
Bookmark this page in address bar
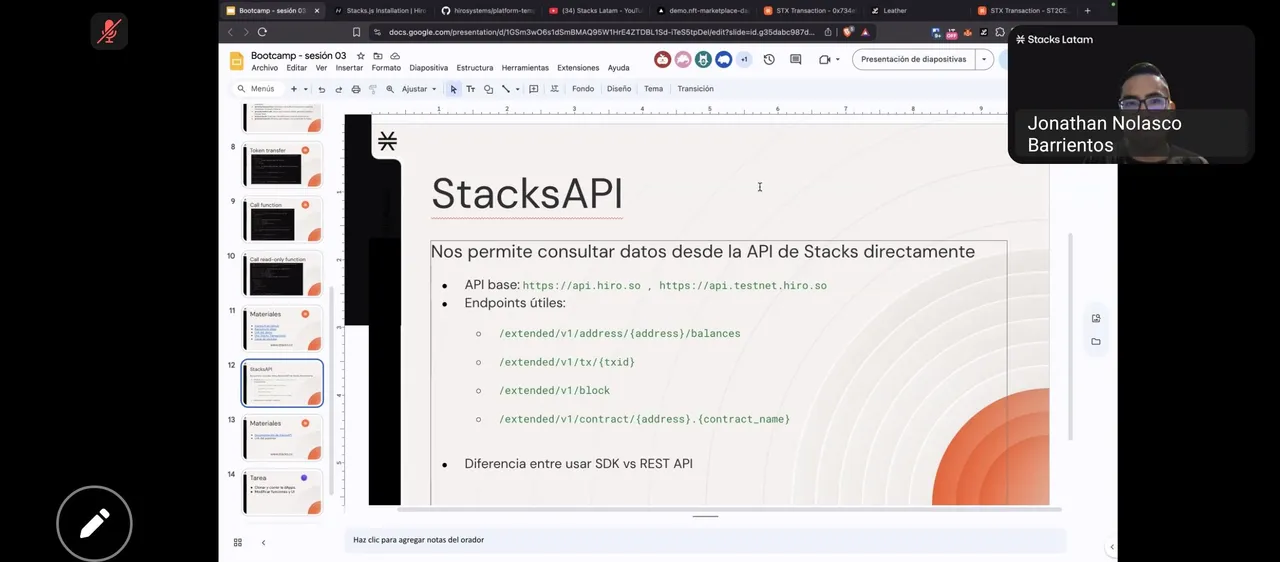[356, 32]
